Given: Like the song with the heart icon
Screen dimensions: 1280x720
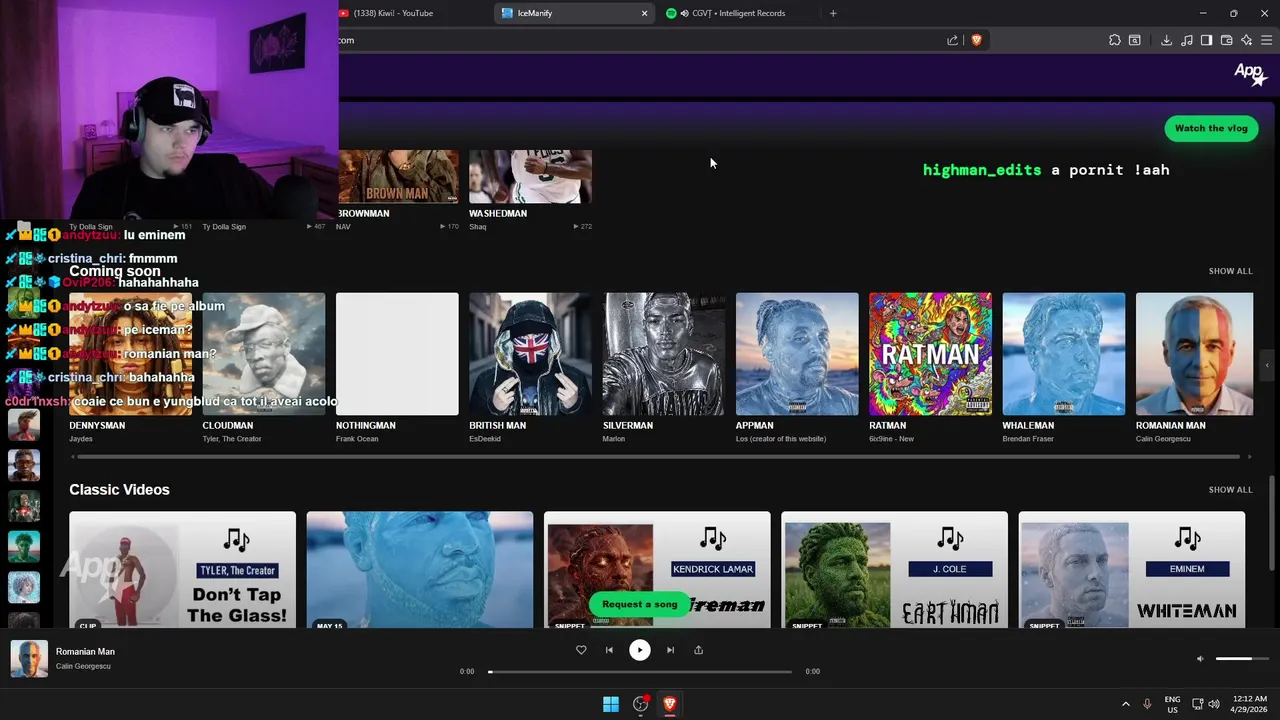Looking at the screenshot, I should [581, 650].
